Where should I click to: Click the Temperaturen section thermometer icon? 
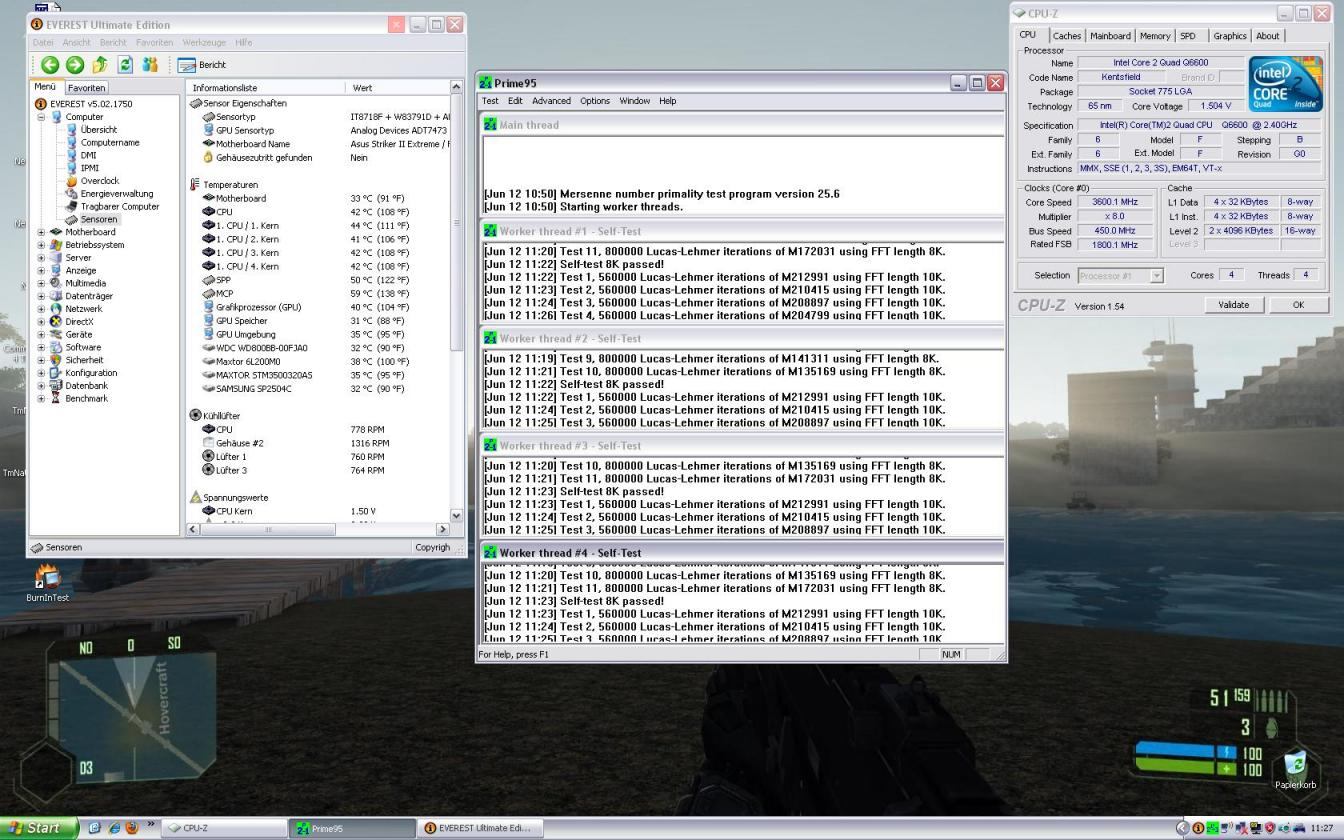pyautogui.click(x=195, y=185)
